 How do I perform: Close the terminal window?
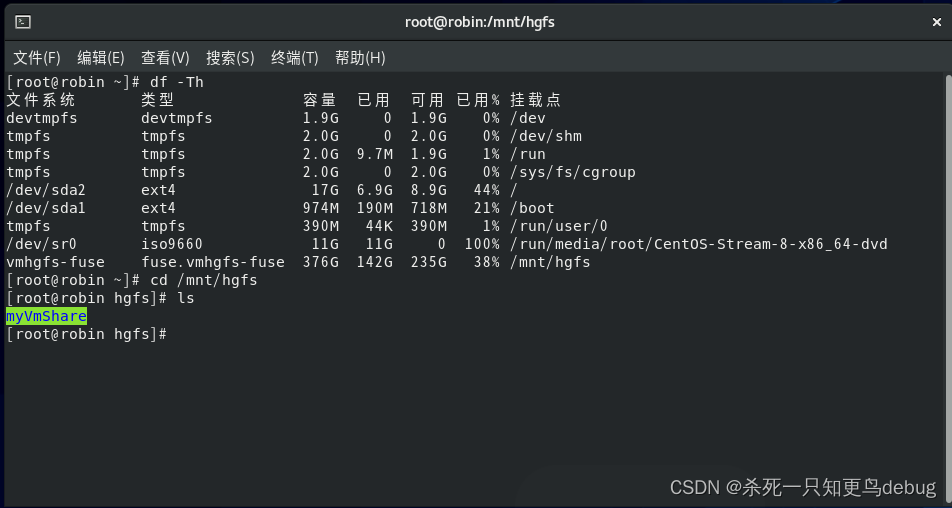point(937,22)
